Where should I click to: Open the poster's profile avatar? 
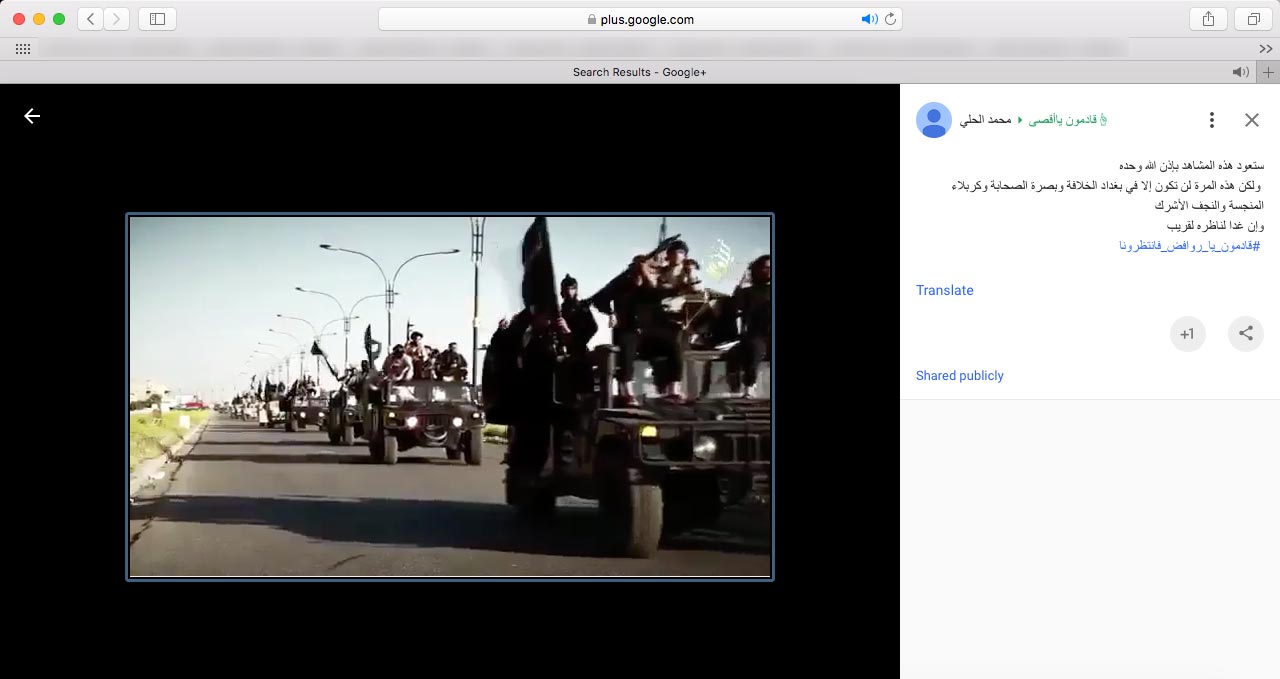(933, 120)
